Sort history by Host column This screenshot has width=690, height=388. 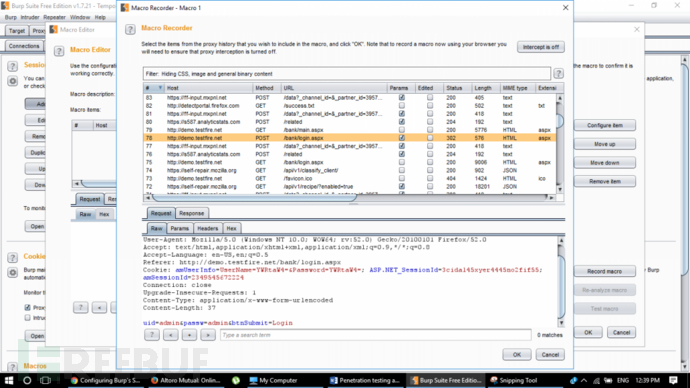click(x=208, y=88)
